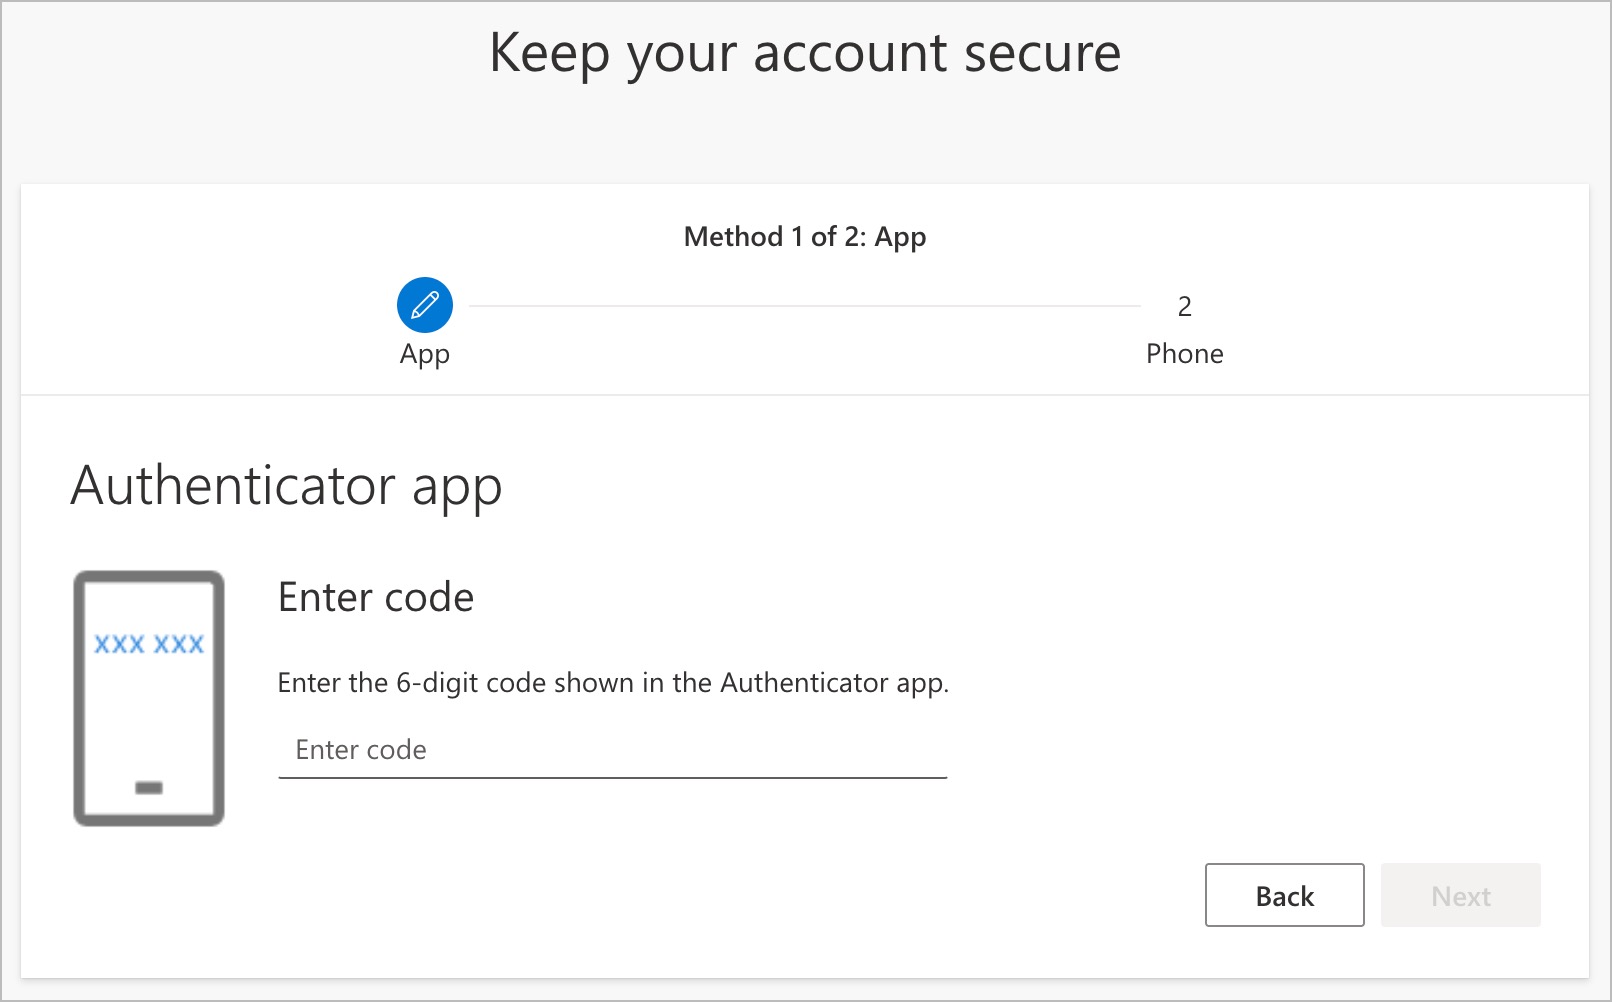Click the 6-digit code instruction text

[x=612, y=683]
